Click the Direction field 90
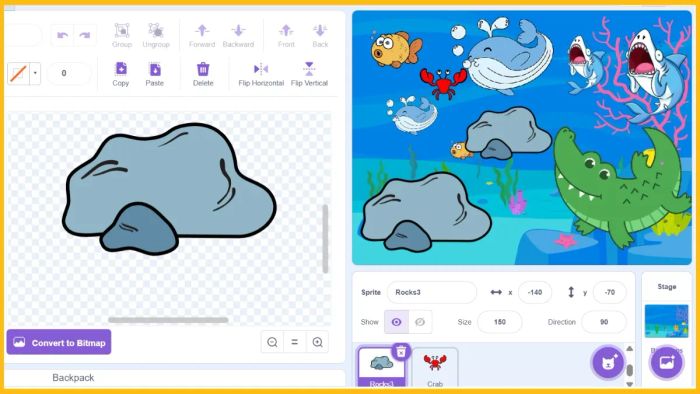The height and width of the screenshot is (394, 700). 604,322
